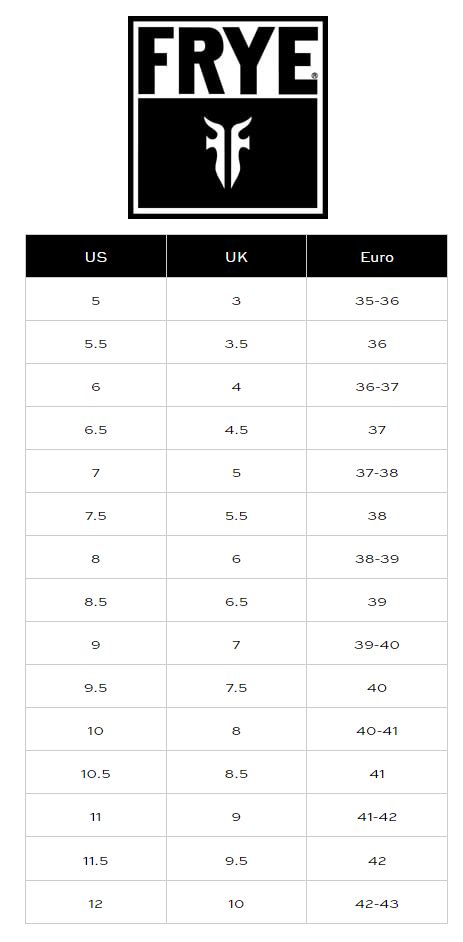Click the bull head emblem in logo
Viewport: 463px width, 942px height.
(x=228, y=152)
